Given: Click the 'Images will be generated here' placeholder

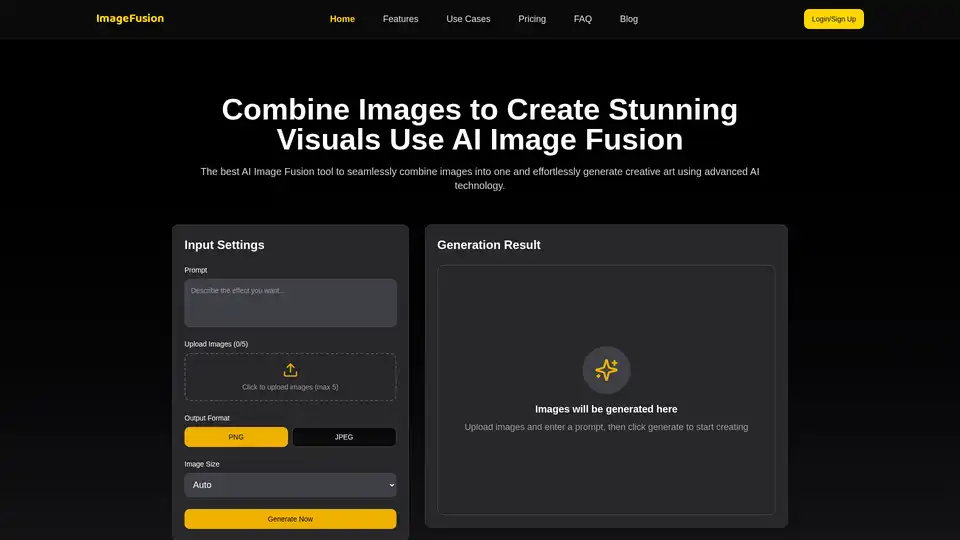Looking at the screenshot, I should tap(606, 409).
